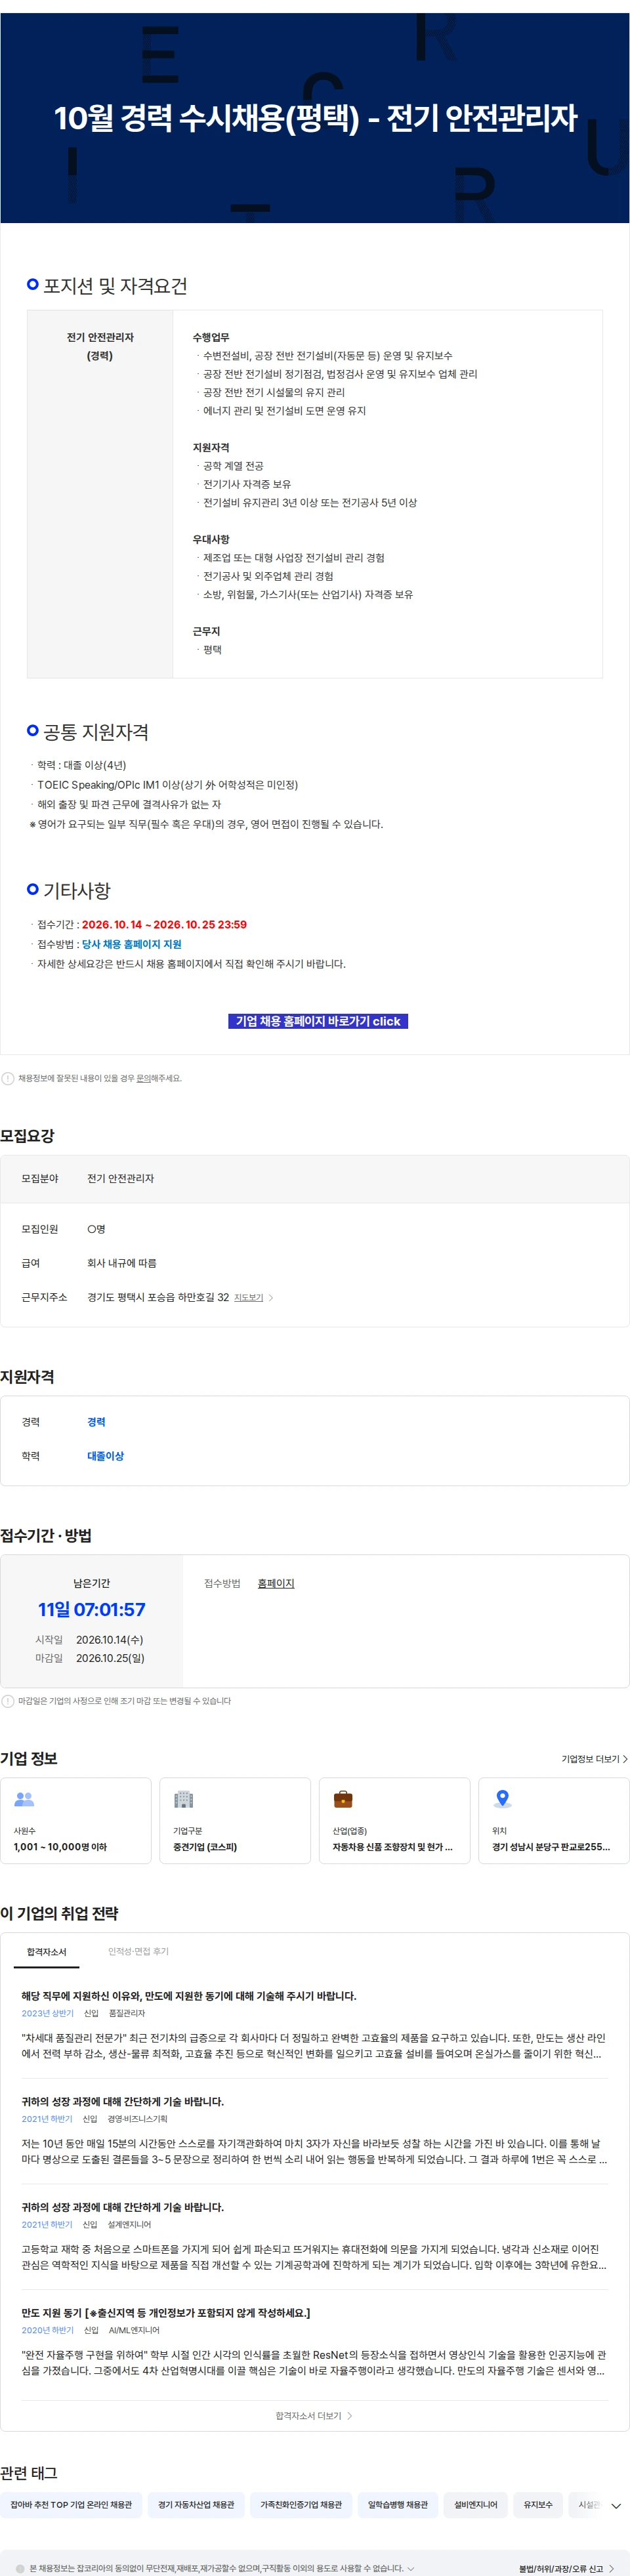Click the building icon in 기업구분 card
The image size is (630, 2576).
pos(183,1799)
